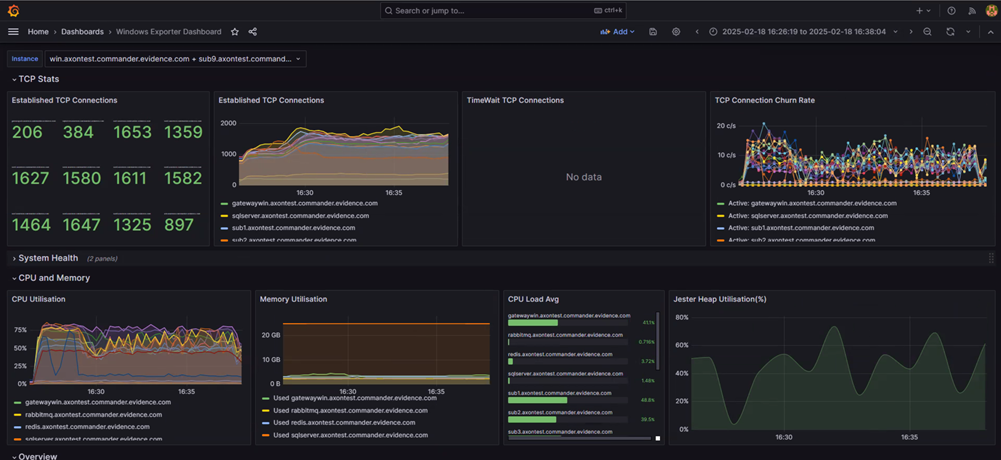Click the 206 stat value
The width and height of the screenshot is (1001, 460).
(x=27, y=133)
